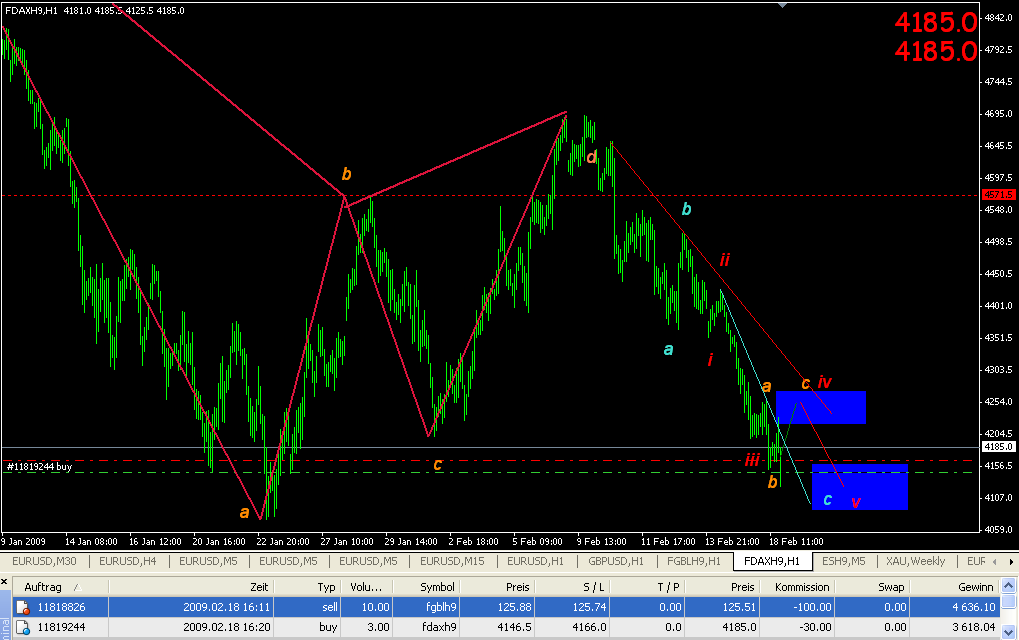Click the cyan 'c' wave label
Image resolution: width=1019 pixels, height=640 pixels.
coord(827,499)
